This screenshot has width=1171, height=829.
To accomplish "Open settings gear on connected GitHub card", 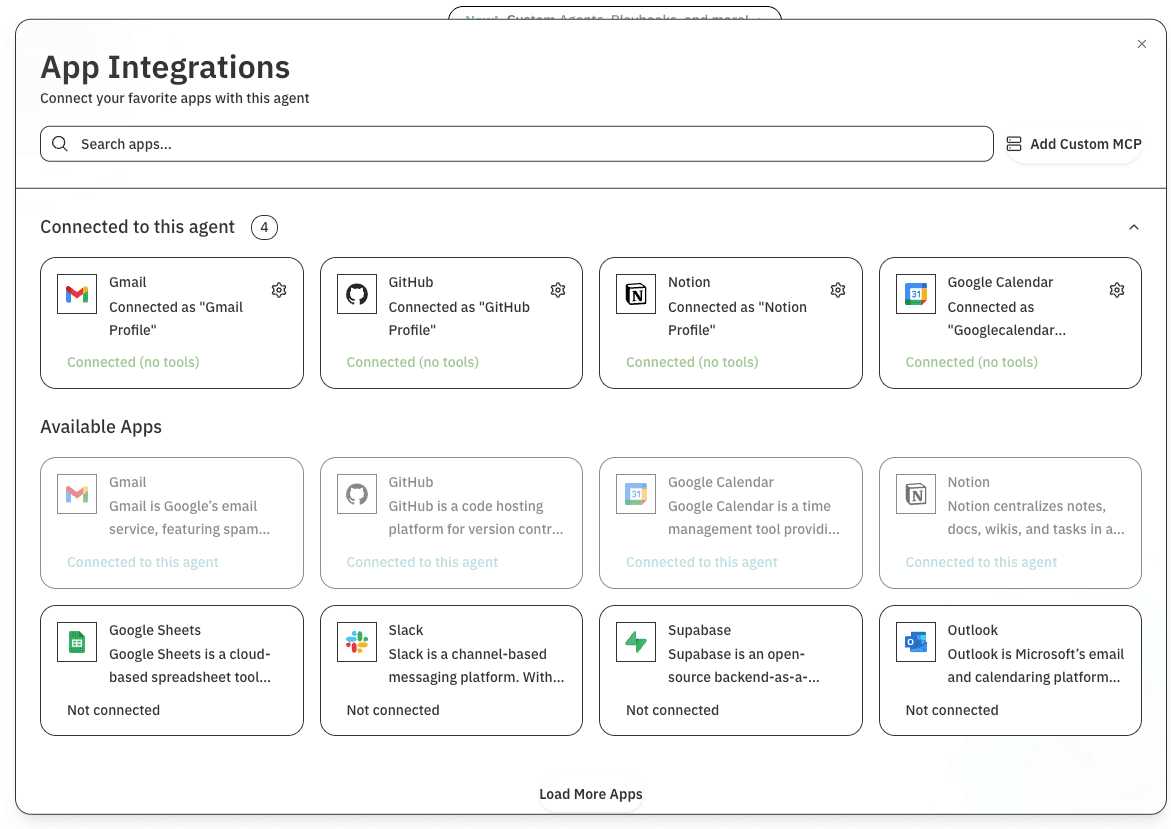I will [x=558, y=290].
